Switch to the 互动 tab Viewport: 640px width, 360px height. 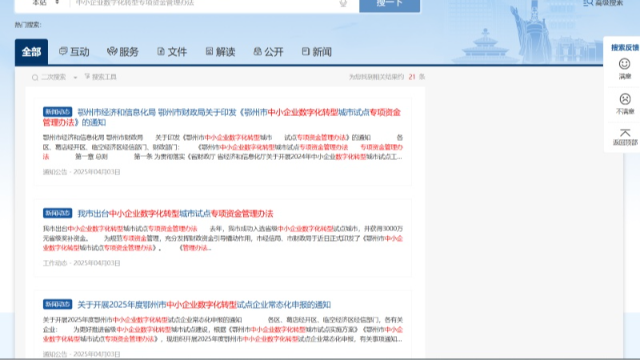pos(74,52)
